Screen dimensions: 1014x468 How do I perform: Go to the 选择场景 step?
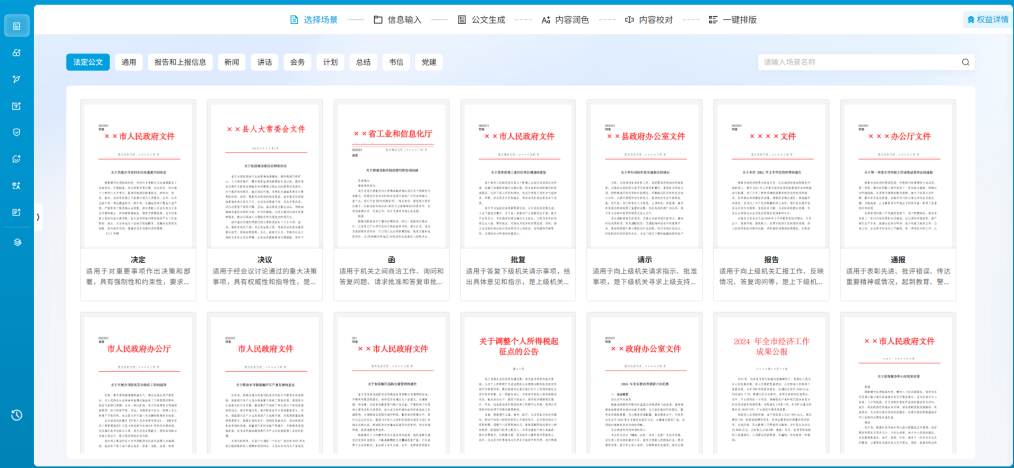point(314,19)
